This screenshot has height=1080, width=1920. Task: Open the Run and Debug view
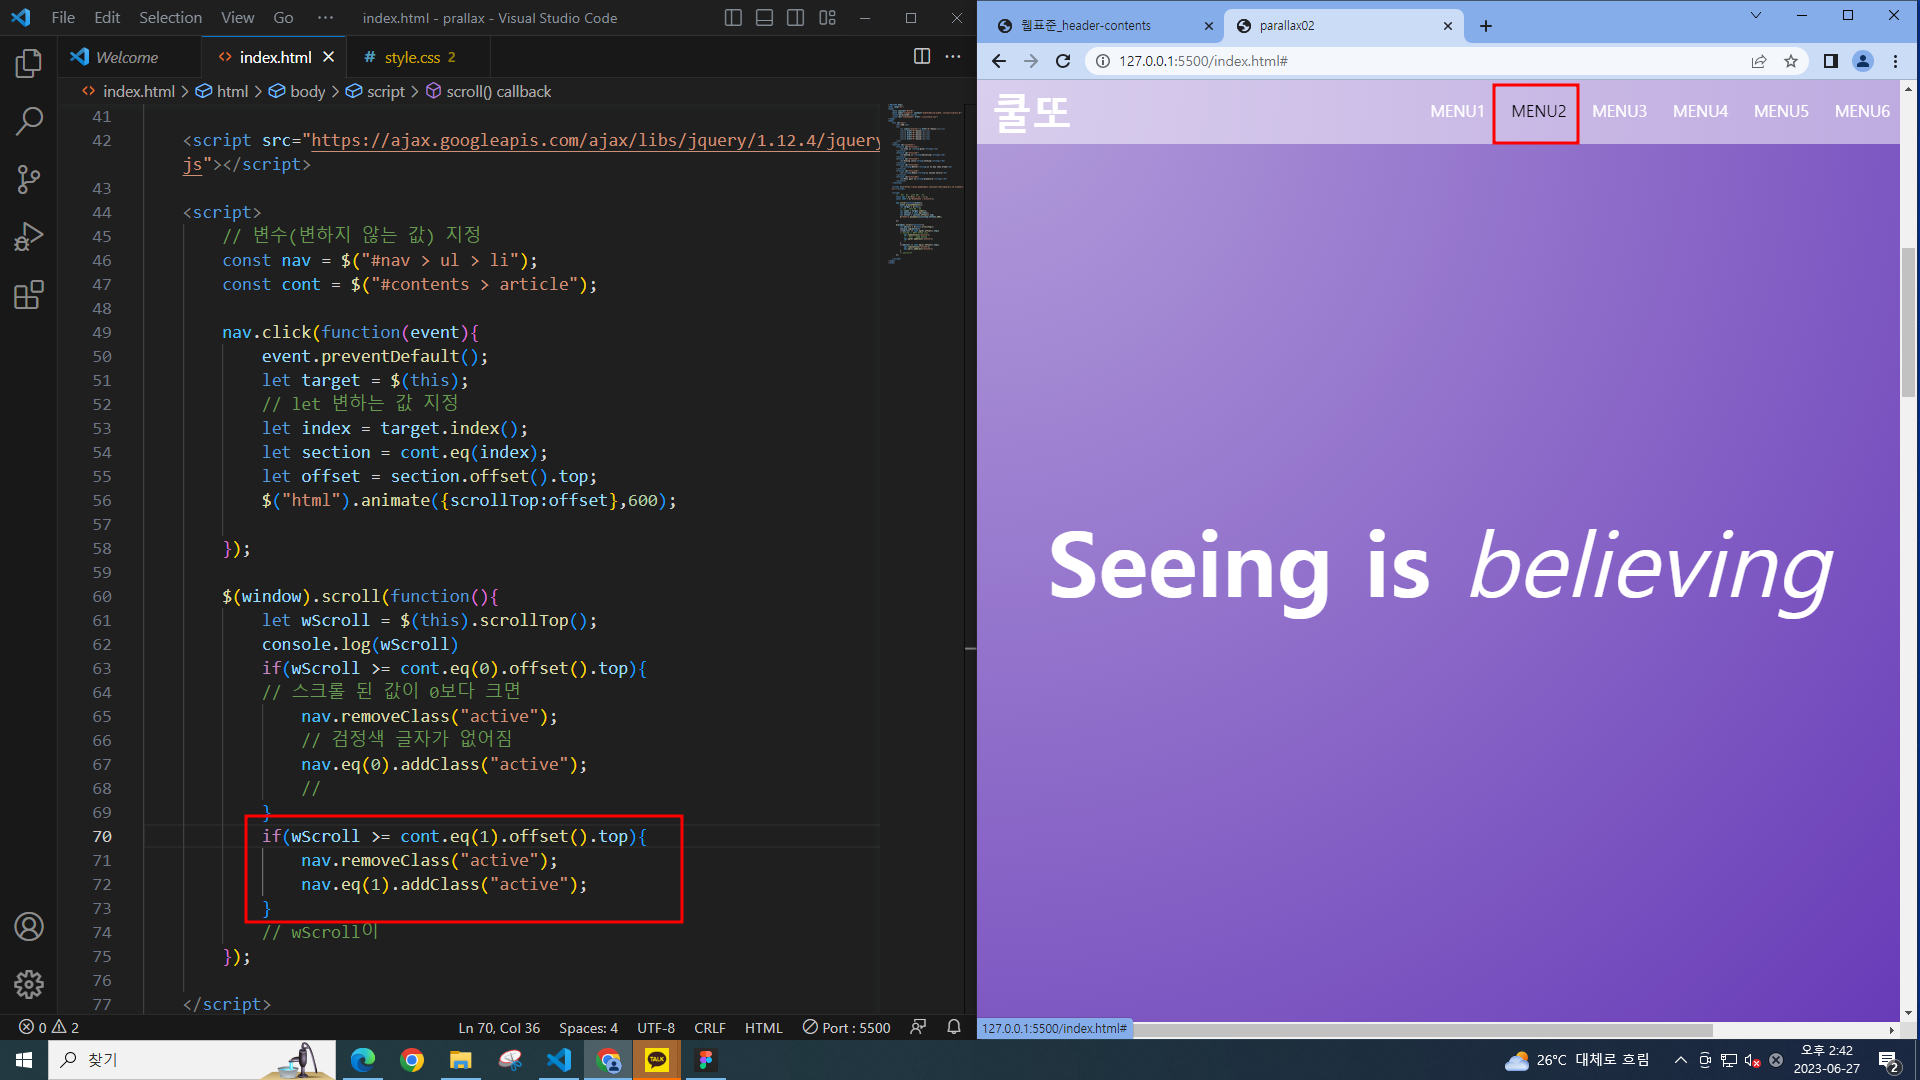29,237
